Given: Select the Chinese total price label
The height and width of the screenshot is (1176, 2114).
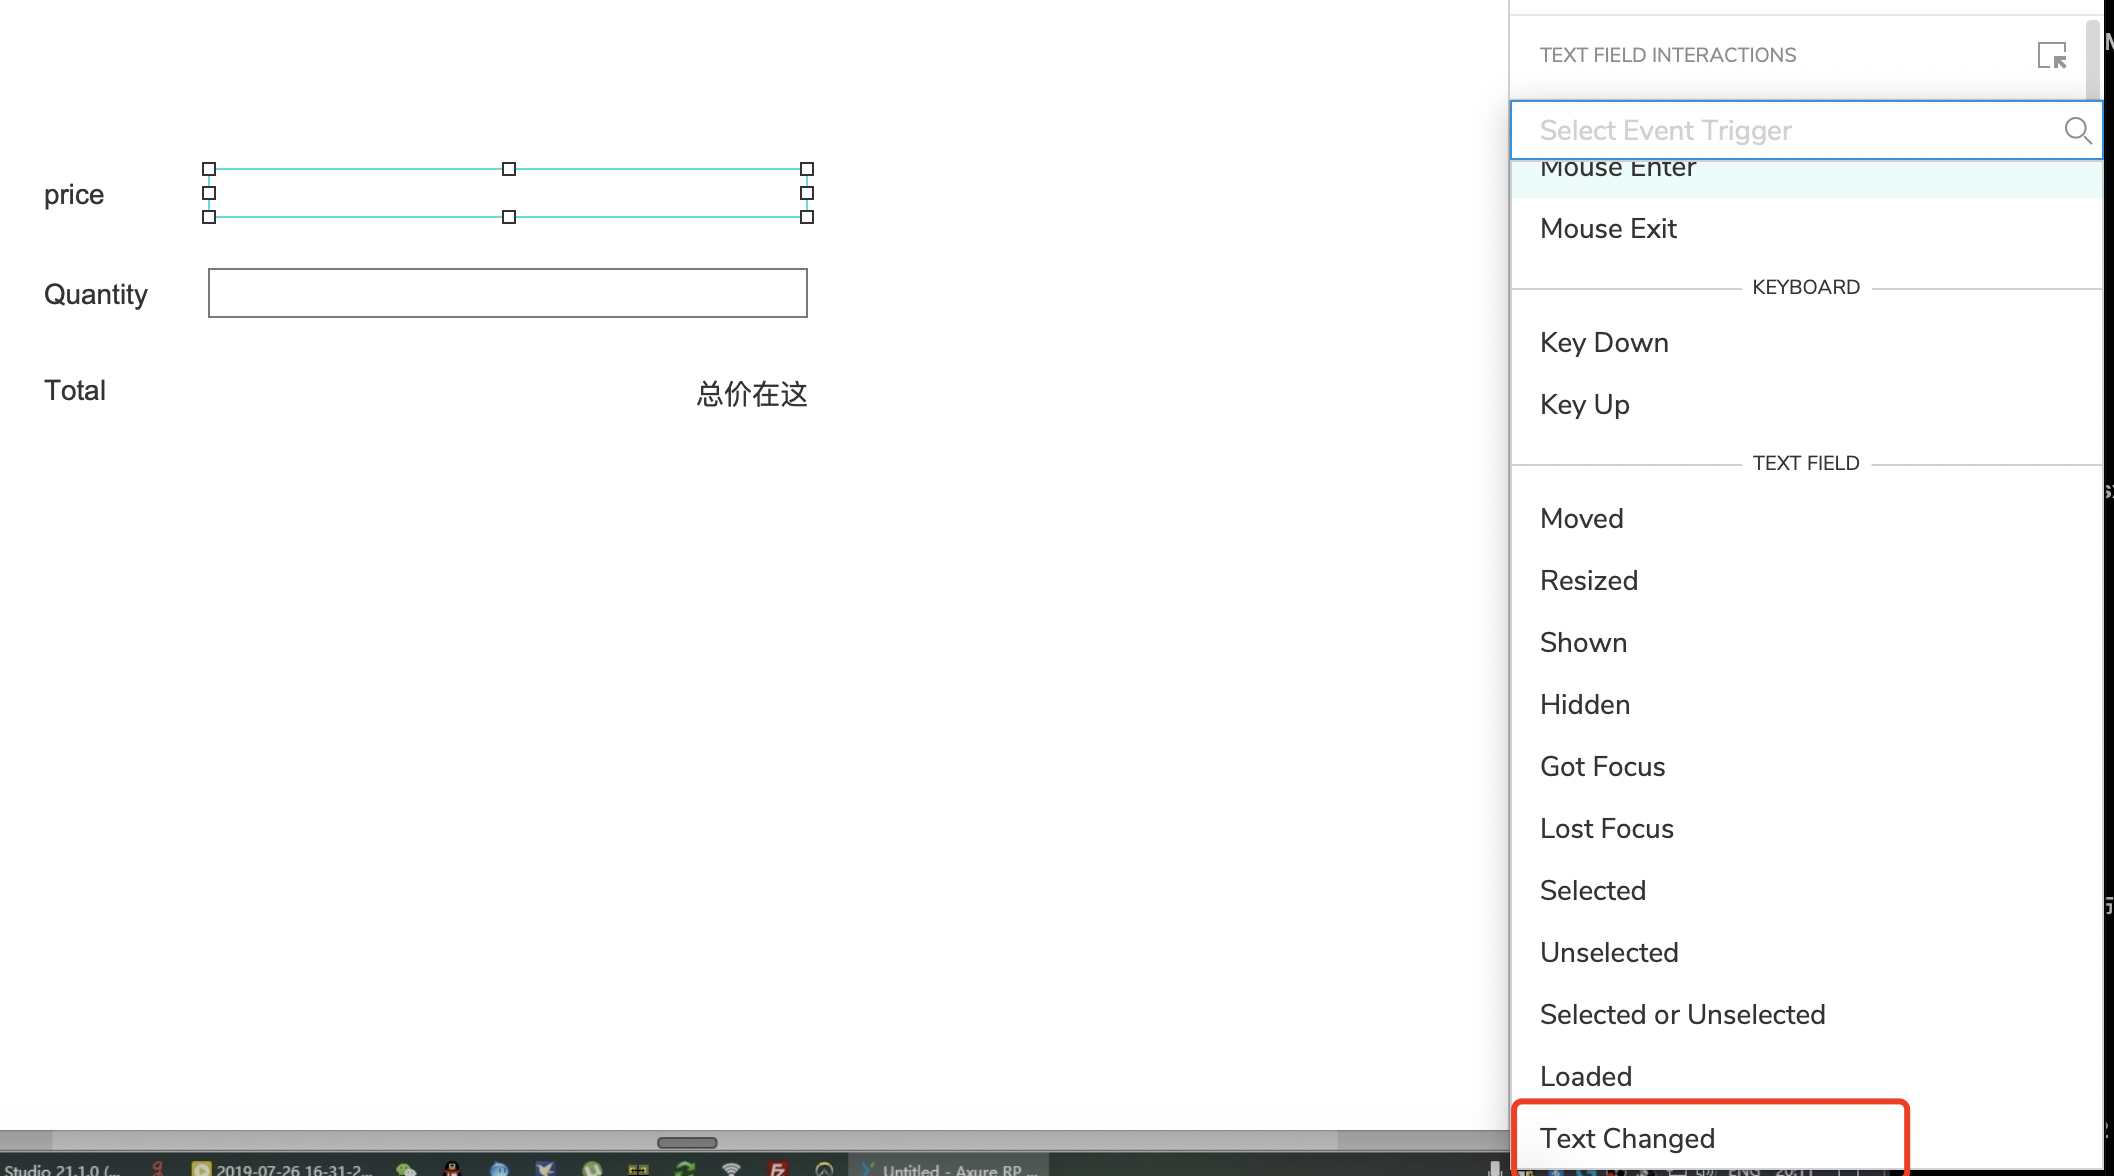Looking at the screenshot, I should 751,394.
